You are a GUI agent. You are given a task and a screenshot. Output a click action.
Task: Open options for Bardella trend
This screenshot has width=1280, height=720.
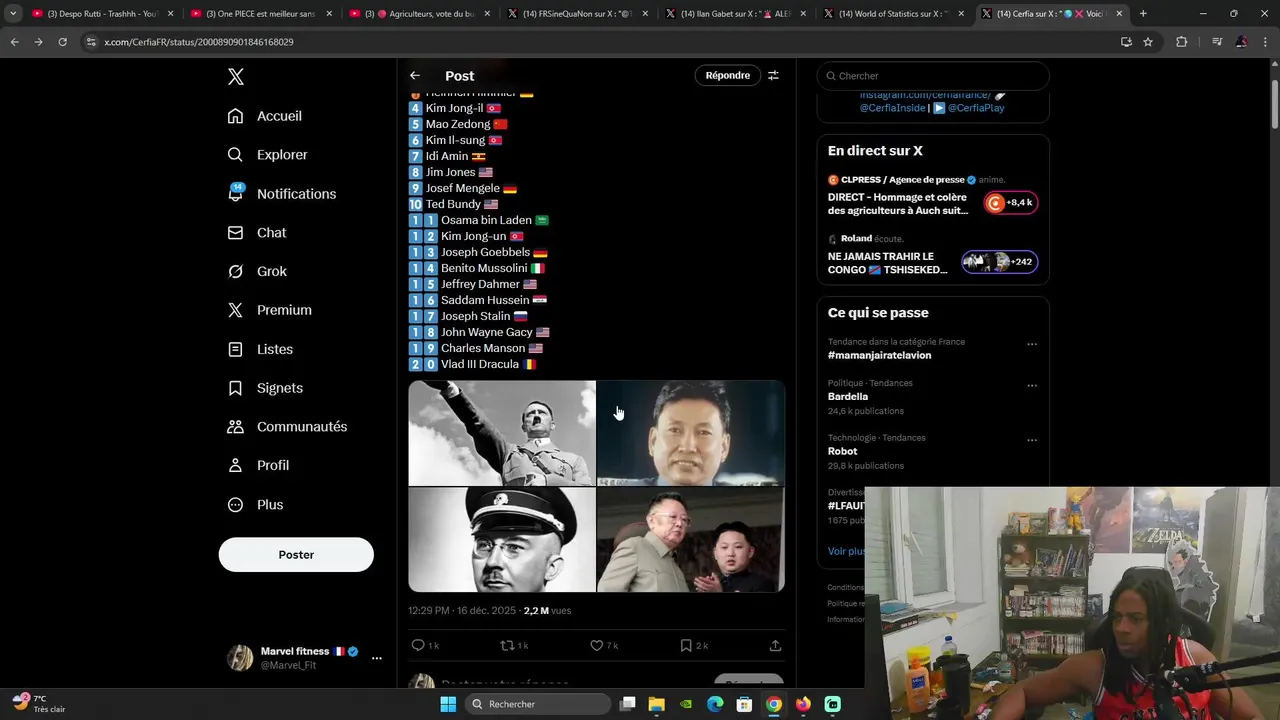tap(1032, 385)
